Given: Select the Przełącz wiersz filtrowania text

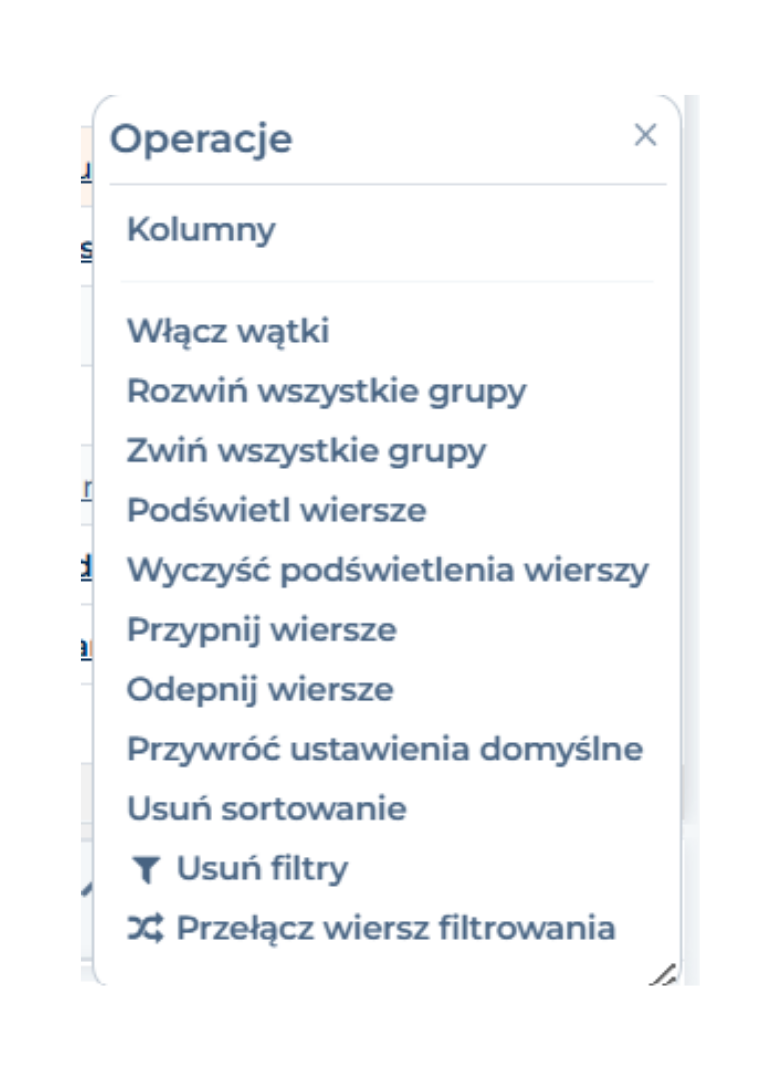Looking at the screenshot, I should [396, 928].
